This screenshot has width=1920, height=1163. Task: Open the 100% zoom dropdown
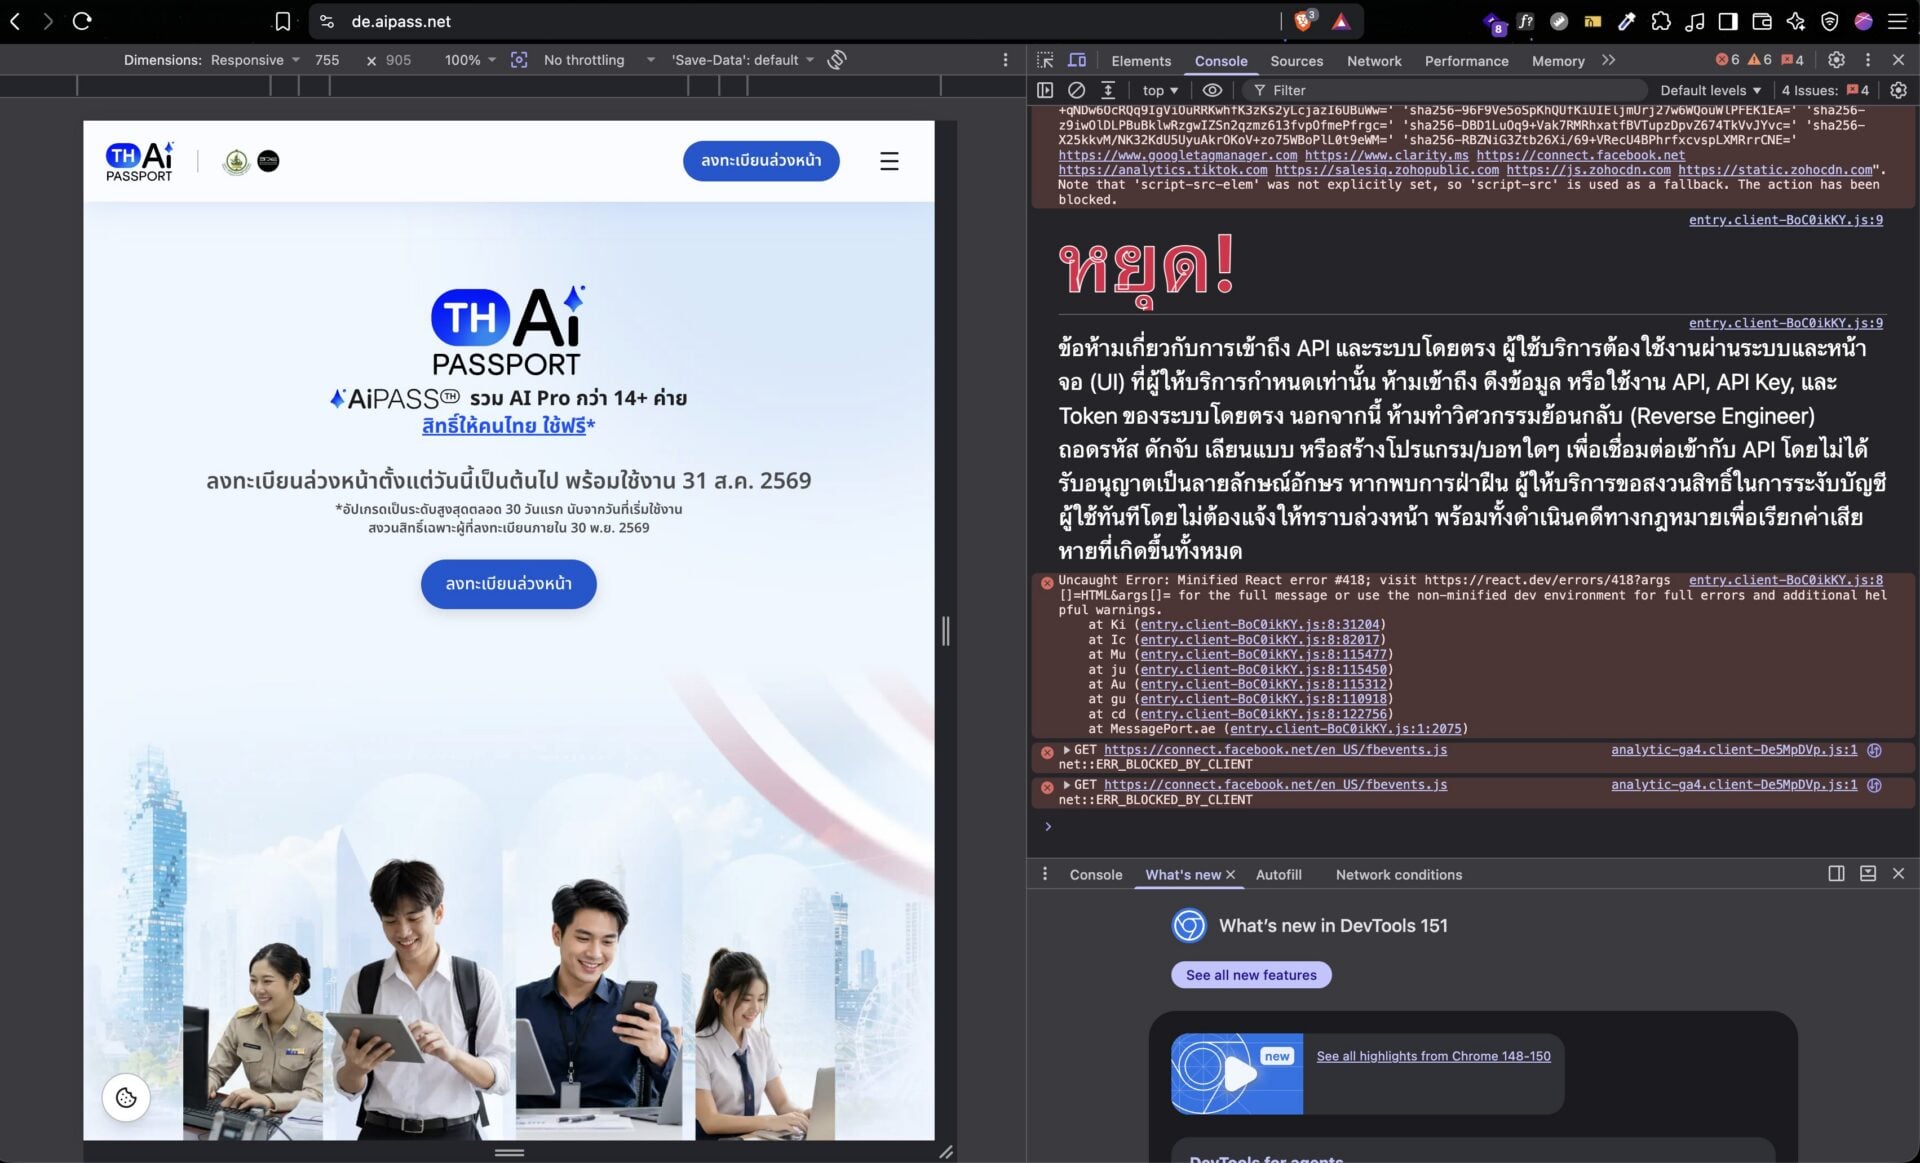(470, 60)
